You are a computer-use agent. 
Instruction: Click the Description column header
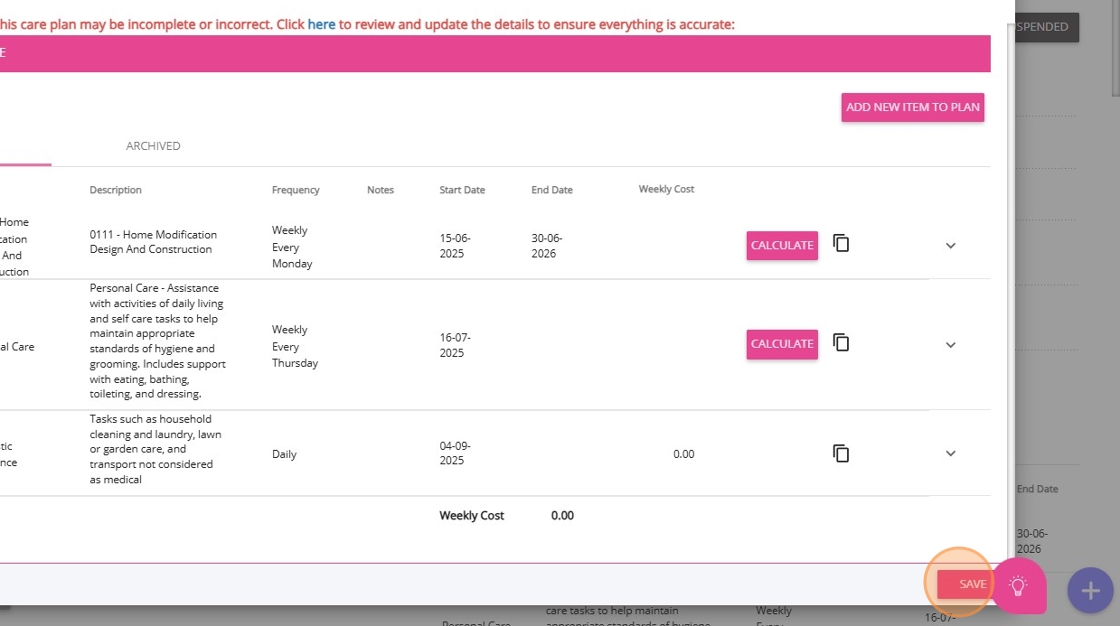click(115, 190)
